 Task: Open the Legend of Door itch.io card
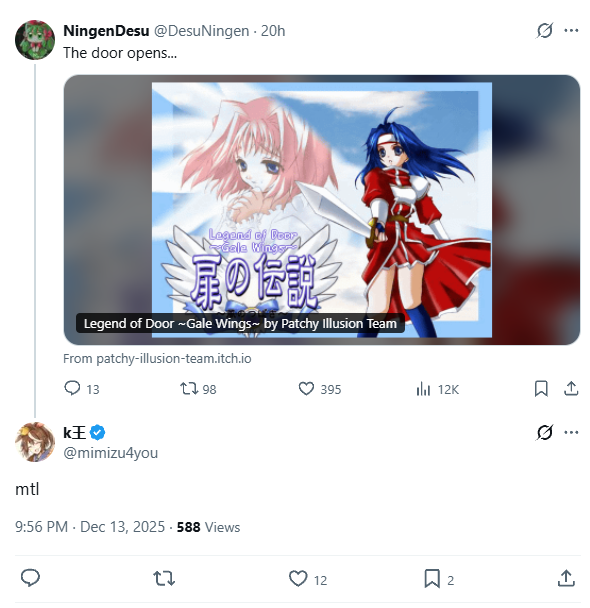point(321,210)
